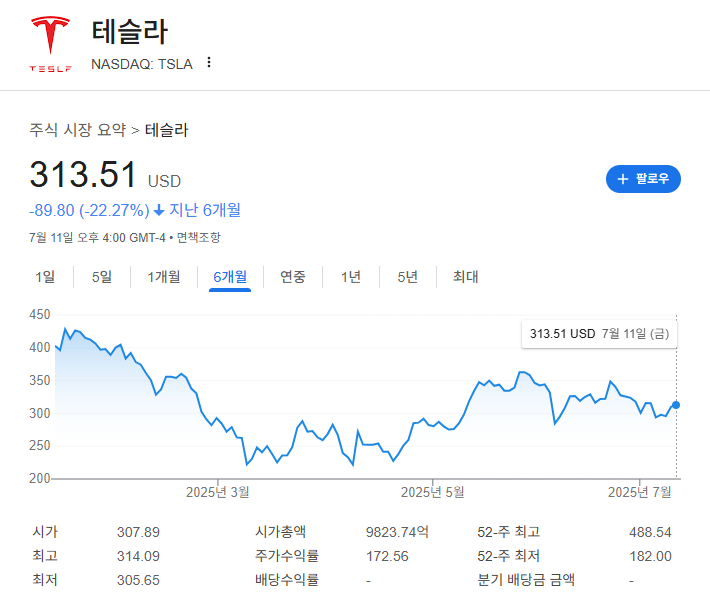Click the 분기 배당금 금액 label
This screenshot has width=710, height=601.
[526, 580]
